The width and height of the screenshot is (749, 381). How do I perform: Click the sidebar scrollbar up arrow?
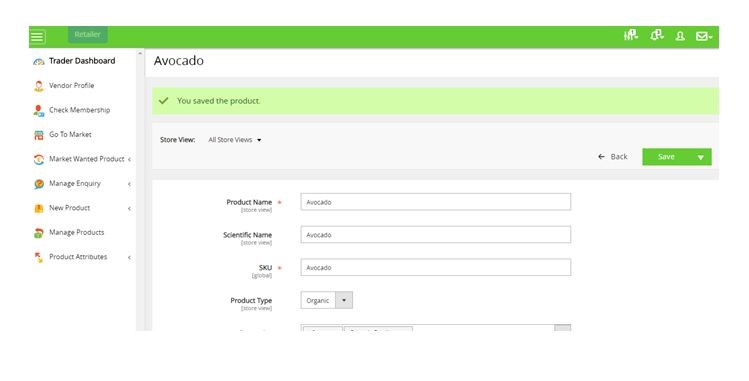pos(140,53)
